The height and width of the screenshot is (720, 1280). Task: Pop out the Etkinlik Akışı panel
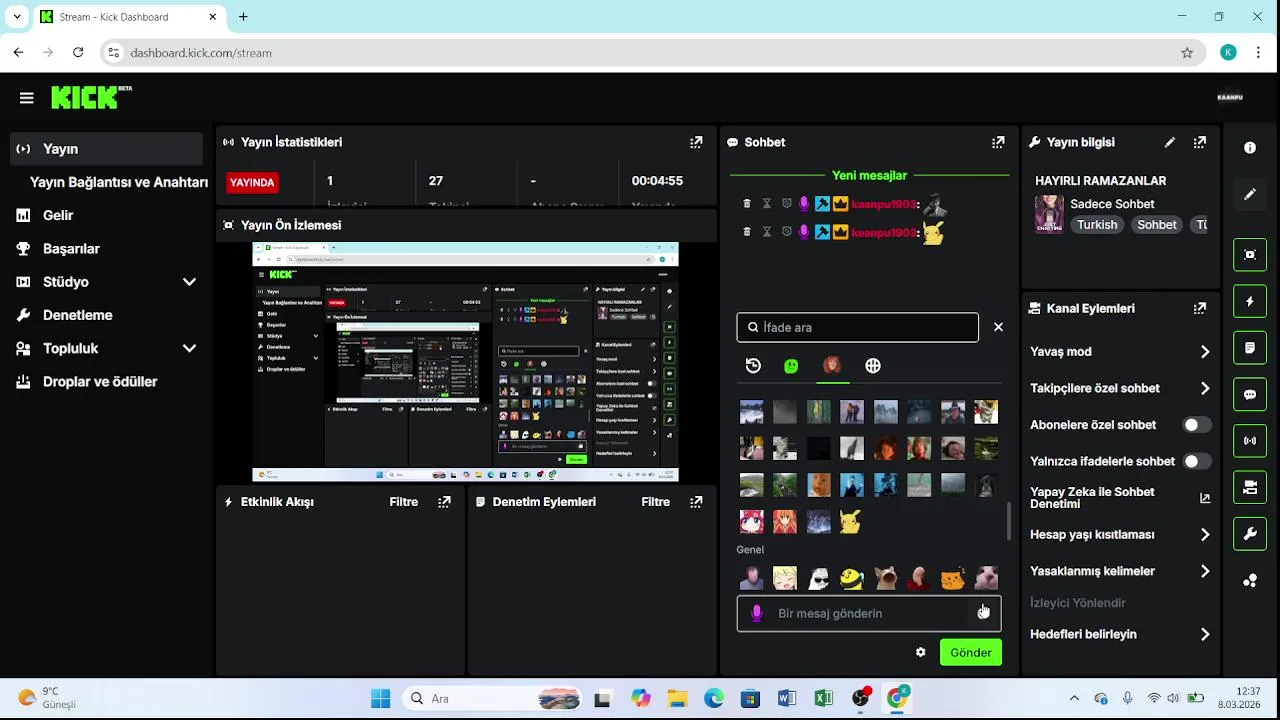(444, 502)
